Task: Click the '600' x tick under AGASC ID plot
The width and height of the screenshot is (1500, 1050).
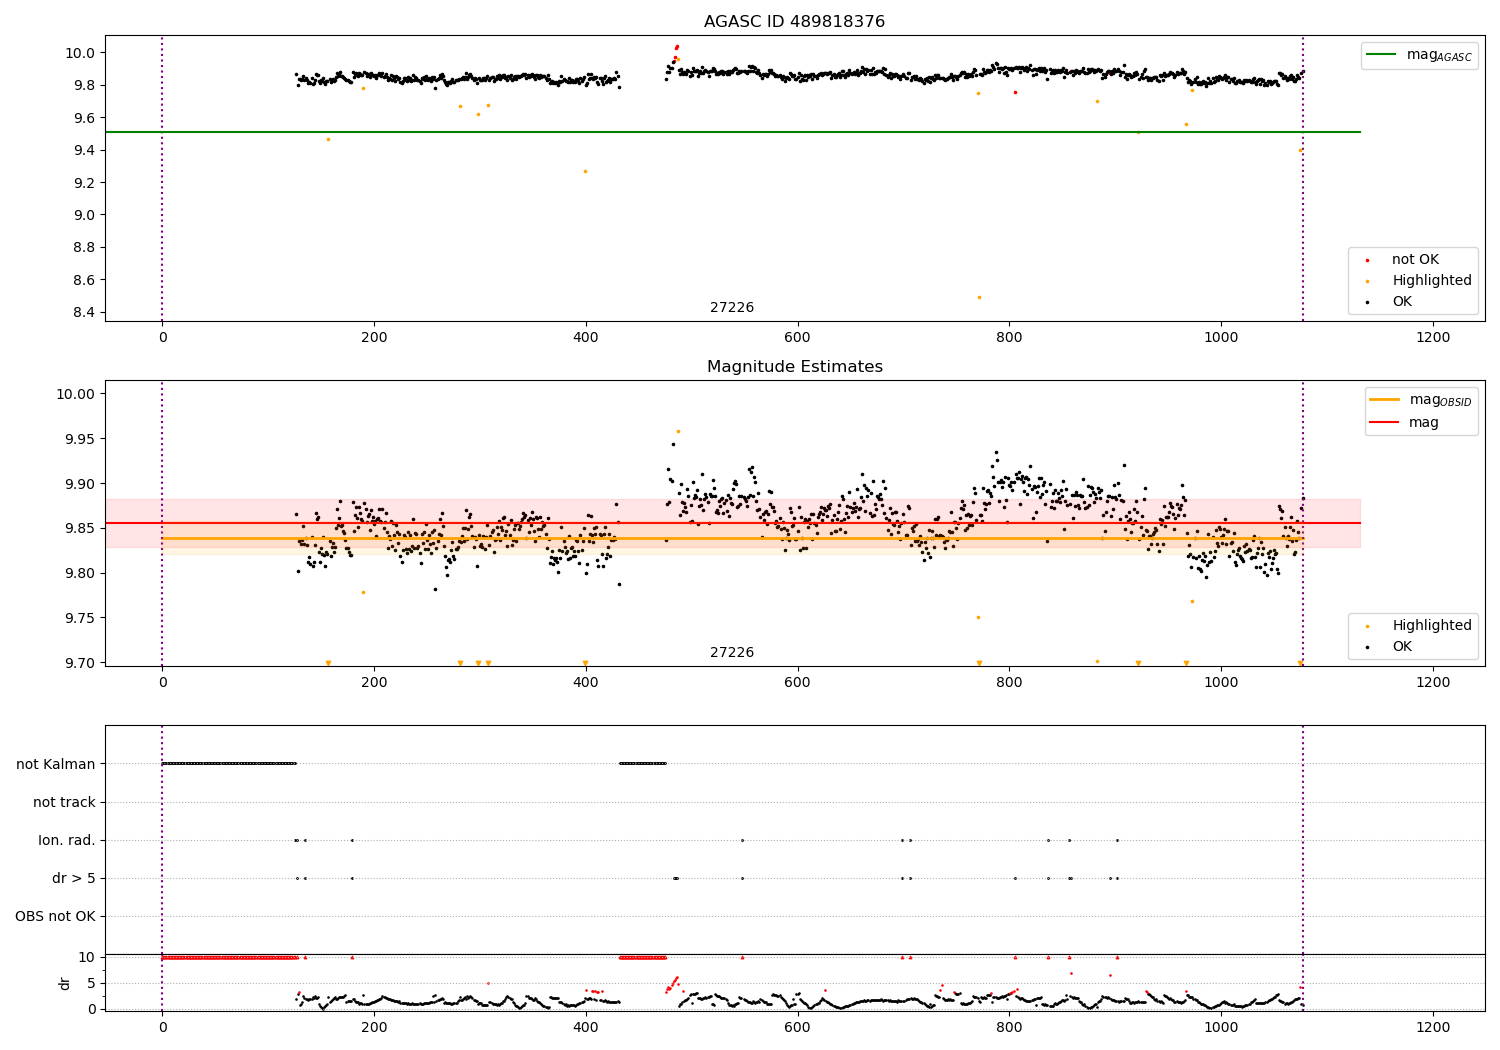Action: click(797, 338)
